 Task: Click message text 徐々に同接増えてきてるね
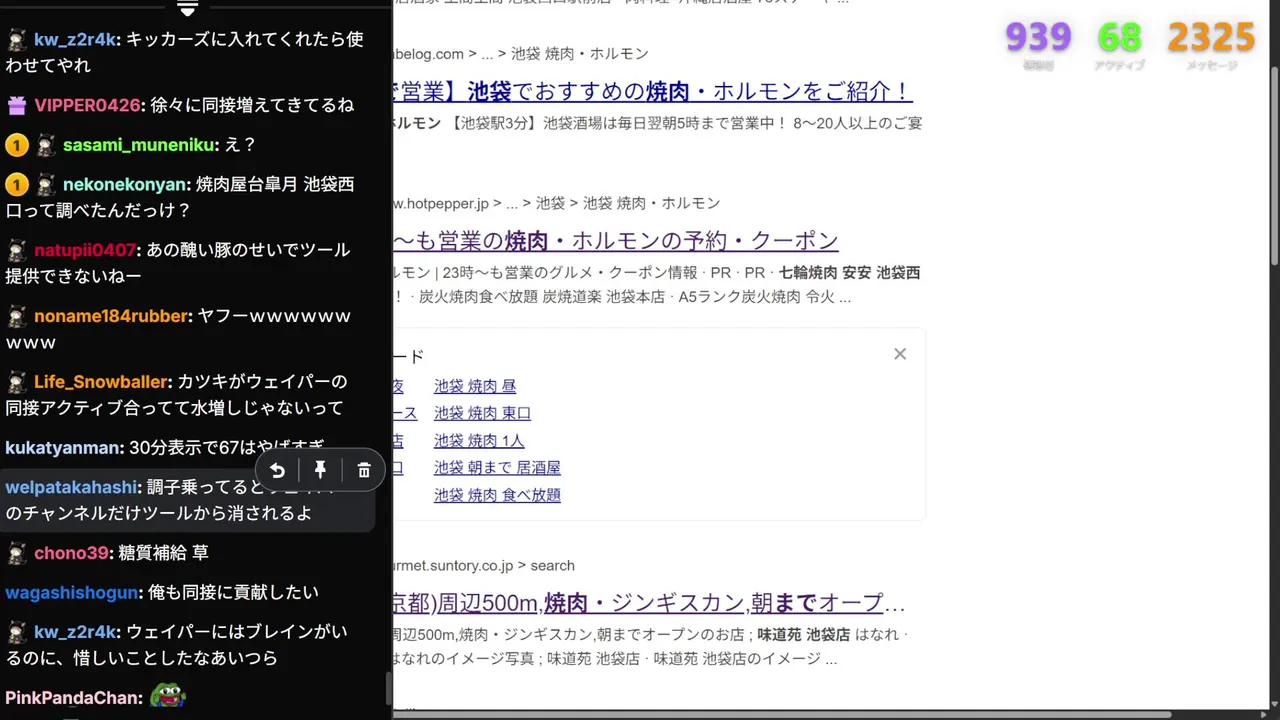(252, 105)
